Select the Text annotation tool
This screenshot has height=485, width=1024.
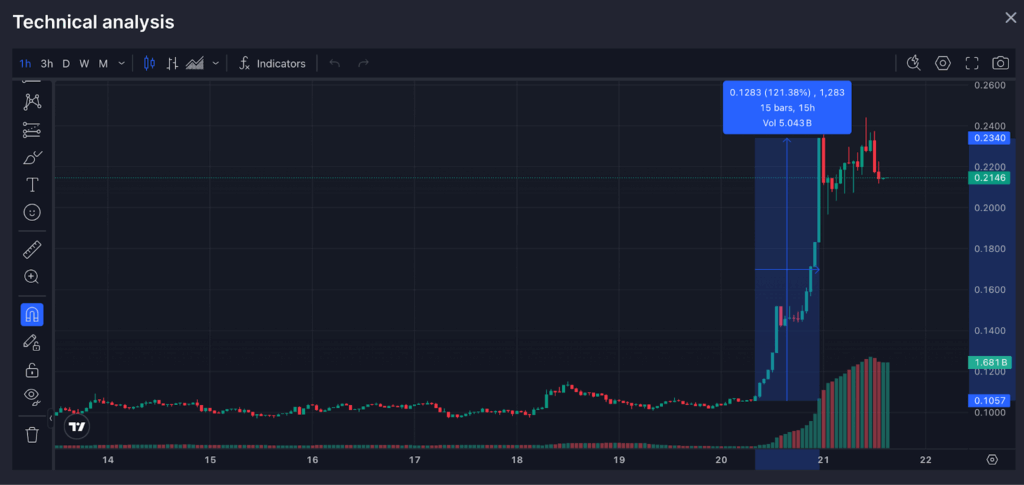click(32, 185)
